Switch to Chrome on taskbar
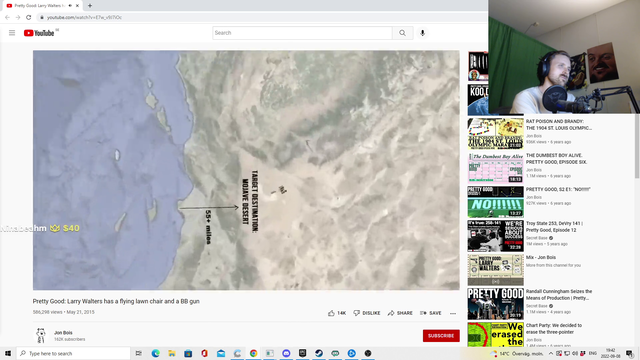The image size is (640, 360). tap(253, 353)
